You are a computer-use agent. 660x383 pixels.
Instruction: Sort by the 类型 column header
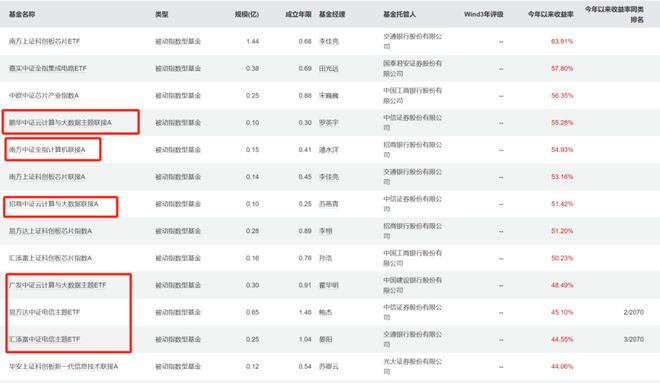162,14
